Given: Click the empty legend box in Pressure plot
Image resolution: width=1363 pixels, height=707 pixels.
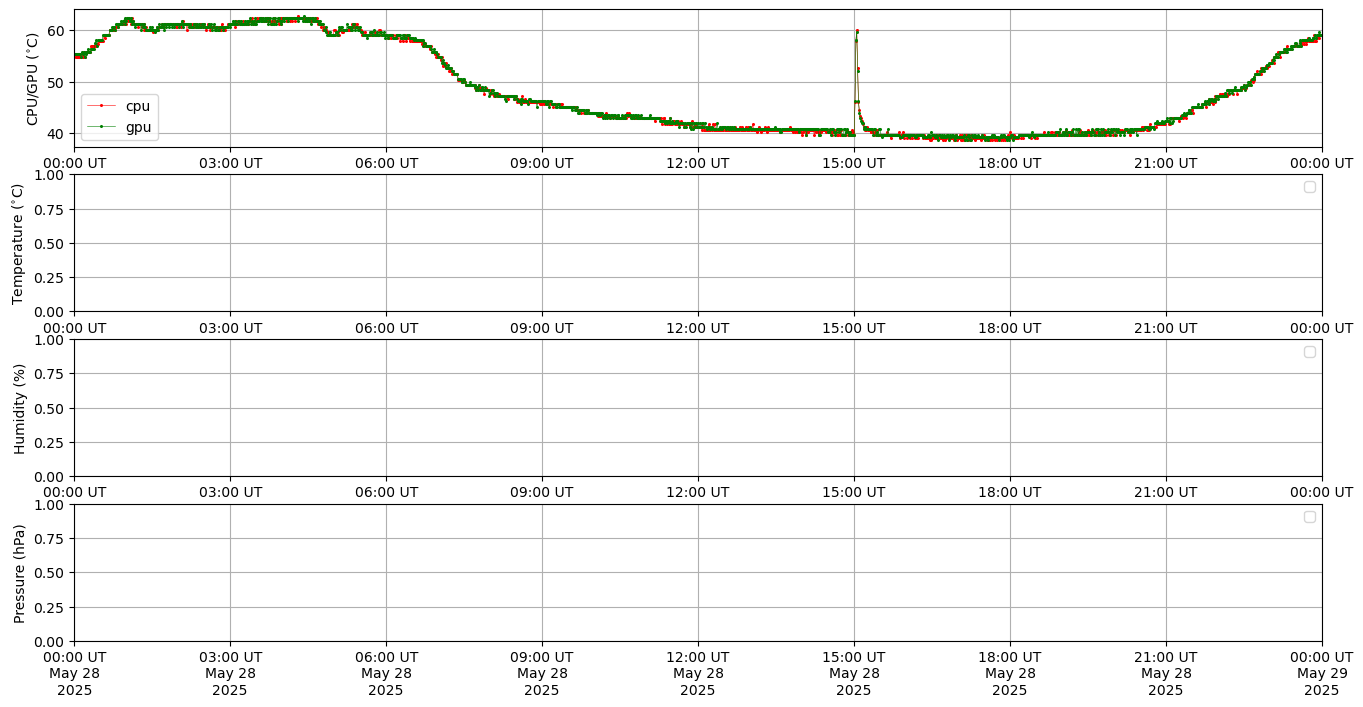Looking at the screenshot, I should 1310,517.
